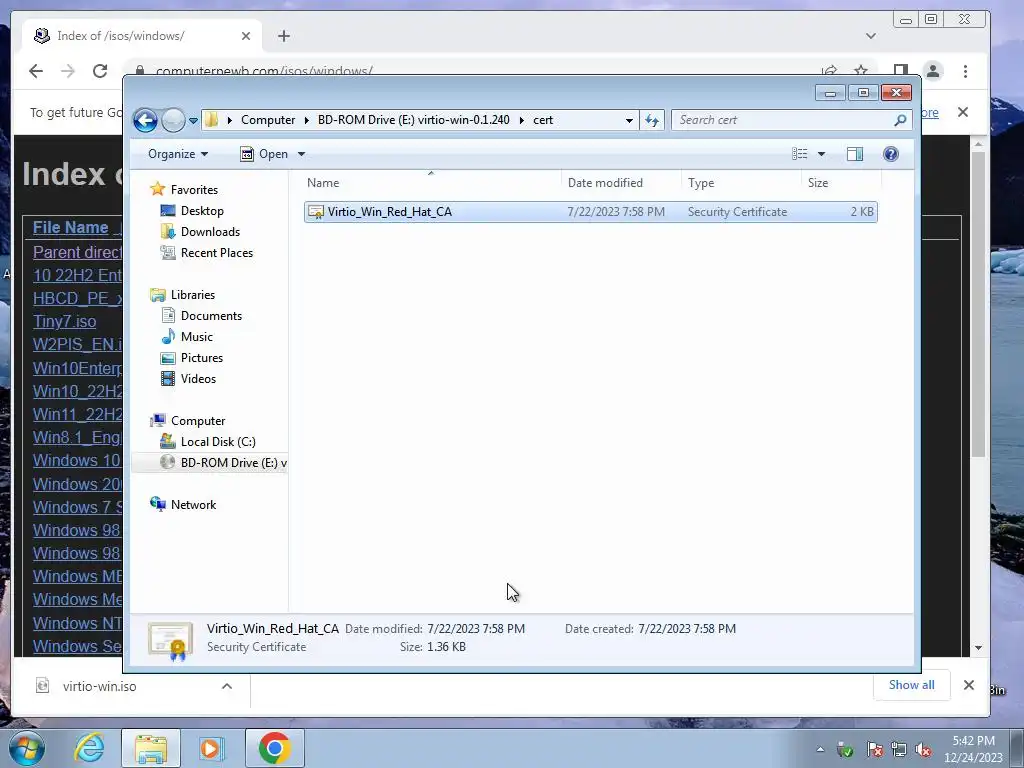Click the Change your view icon

[799, 154]
